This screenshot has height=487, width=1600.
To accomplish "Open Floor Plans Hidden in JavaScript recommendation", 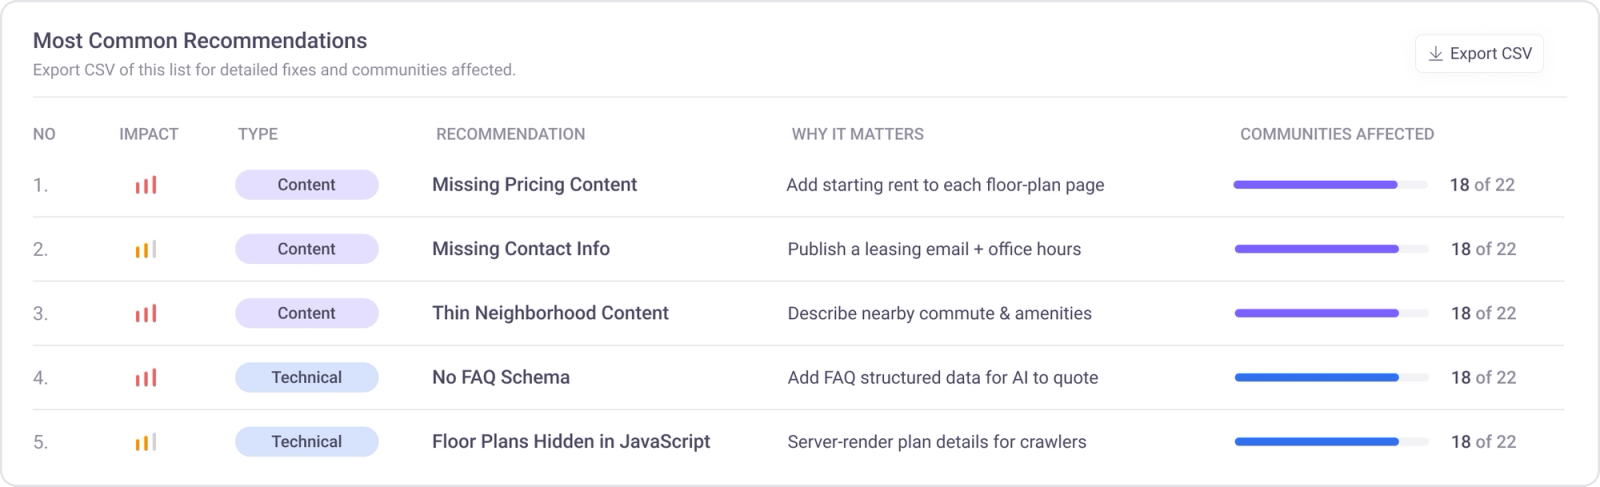I will point(571,442).
